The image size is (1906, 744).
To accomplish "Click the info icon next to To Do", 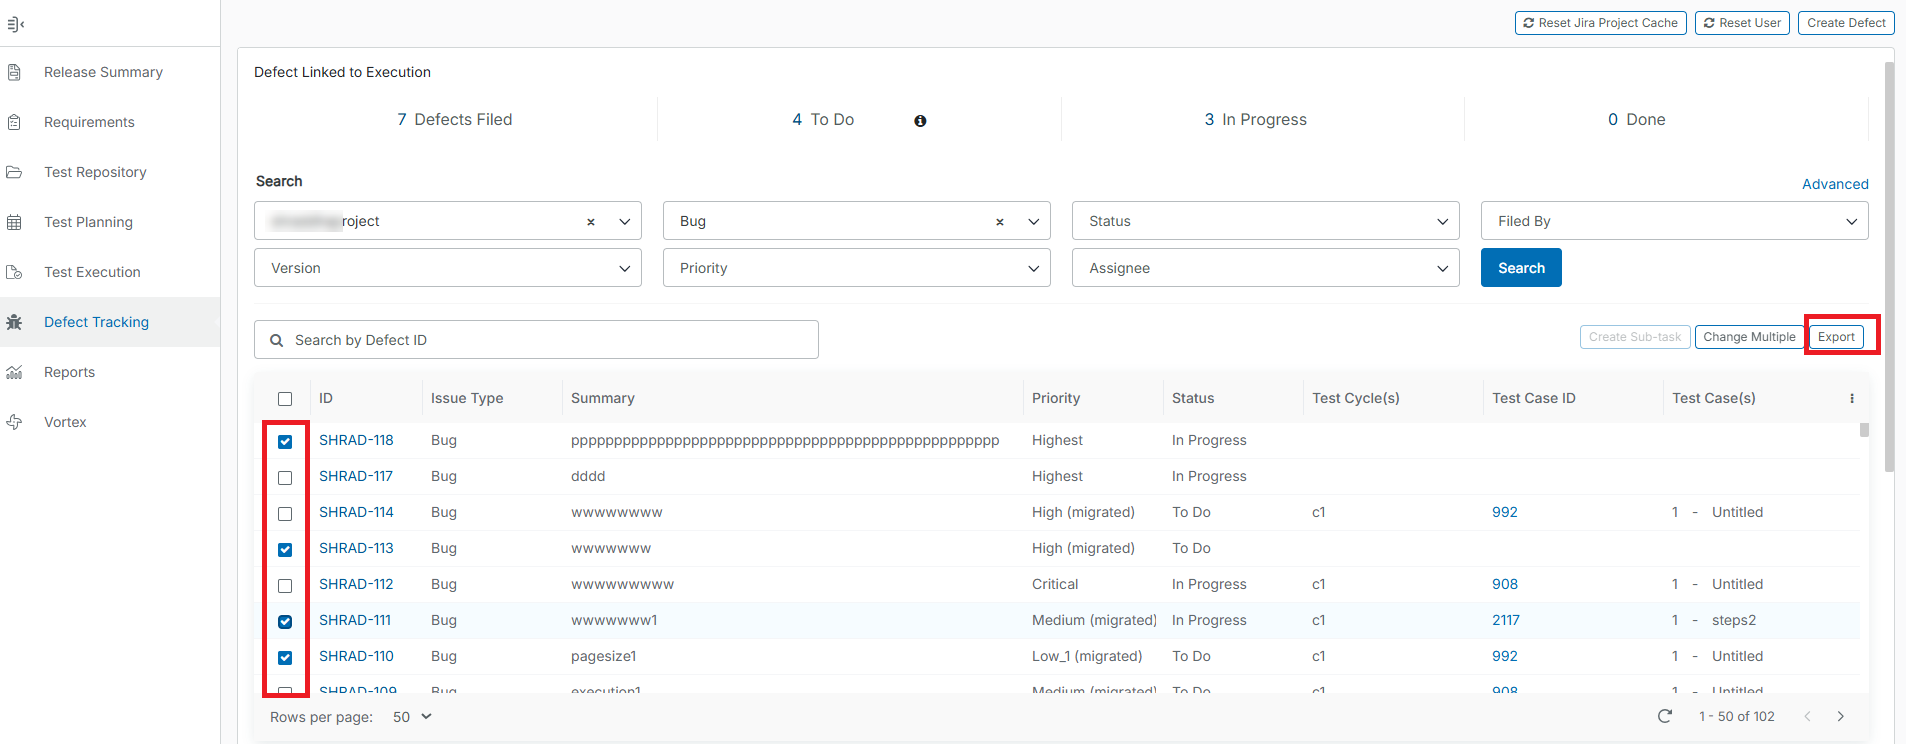I will [920, 121].
